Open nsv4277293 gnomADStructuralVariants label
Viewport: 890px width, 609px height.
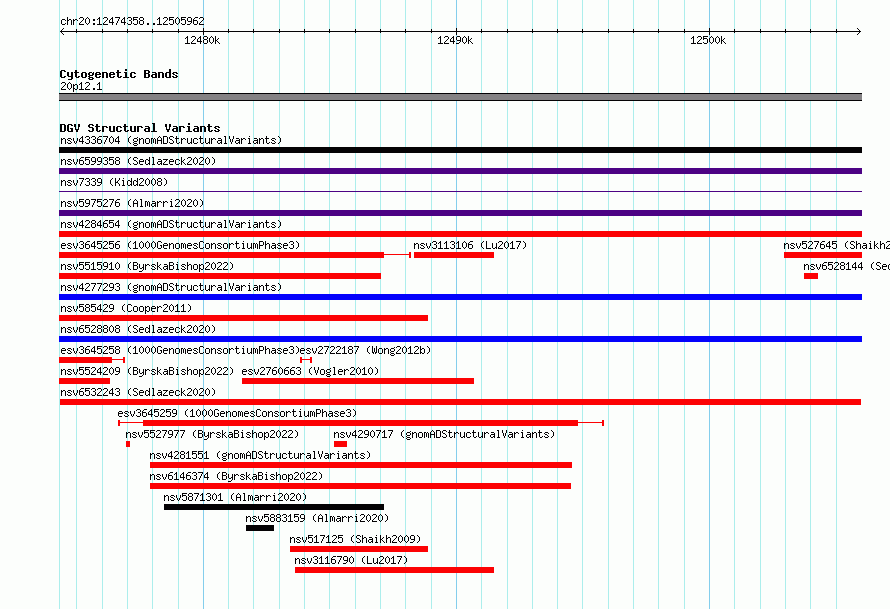(171, 287)
